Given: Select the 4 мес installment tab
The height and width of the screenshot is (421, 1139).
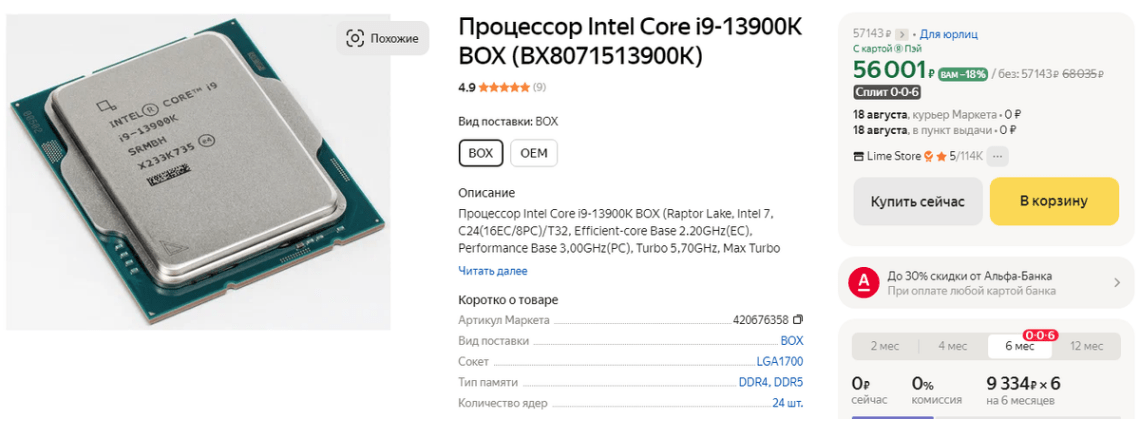Looking at the screenshot, I should click(952, 346).
